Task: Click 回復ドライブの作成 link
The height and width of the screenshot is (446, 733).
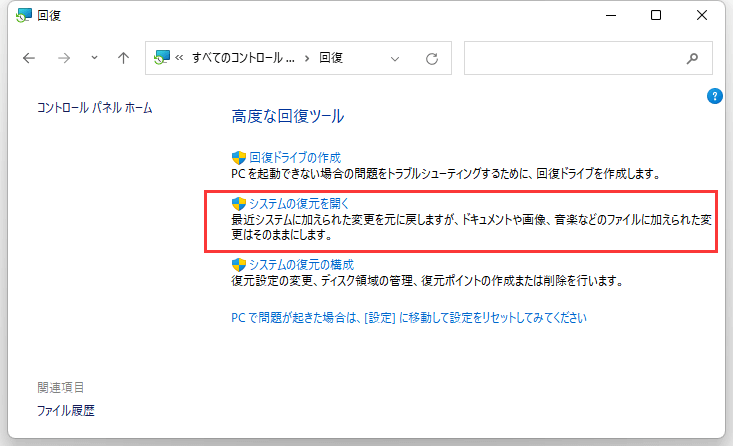Action: (295, 158)
